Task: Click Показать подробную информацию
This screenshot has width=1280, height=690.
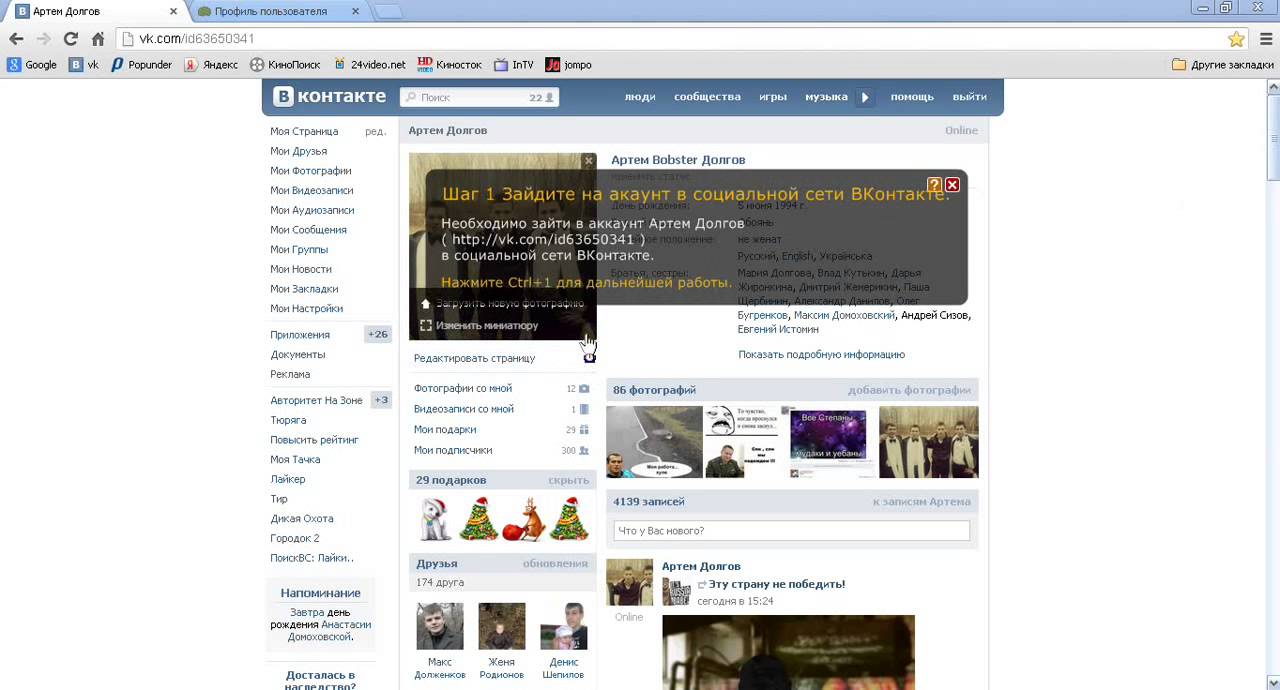Action: click(821, 354)
